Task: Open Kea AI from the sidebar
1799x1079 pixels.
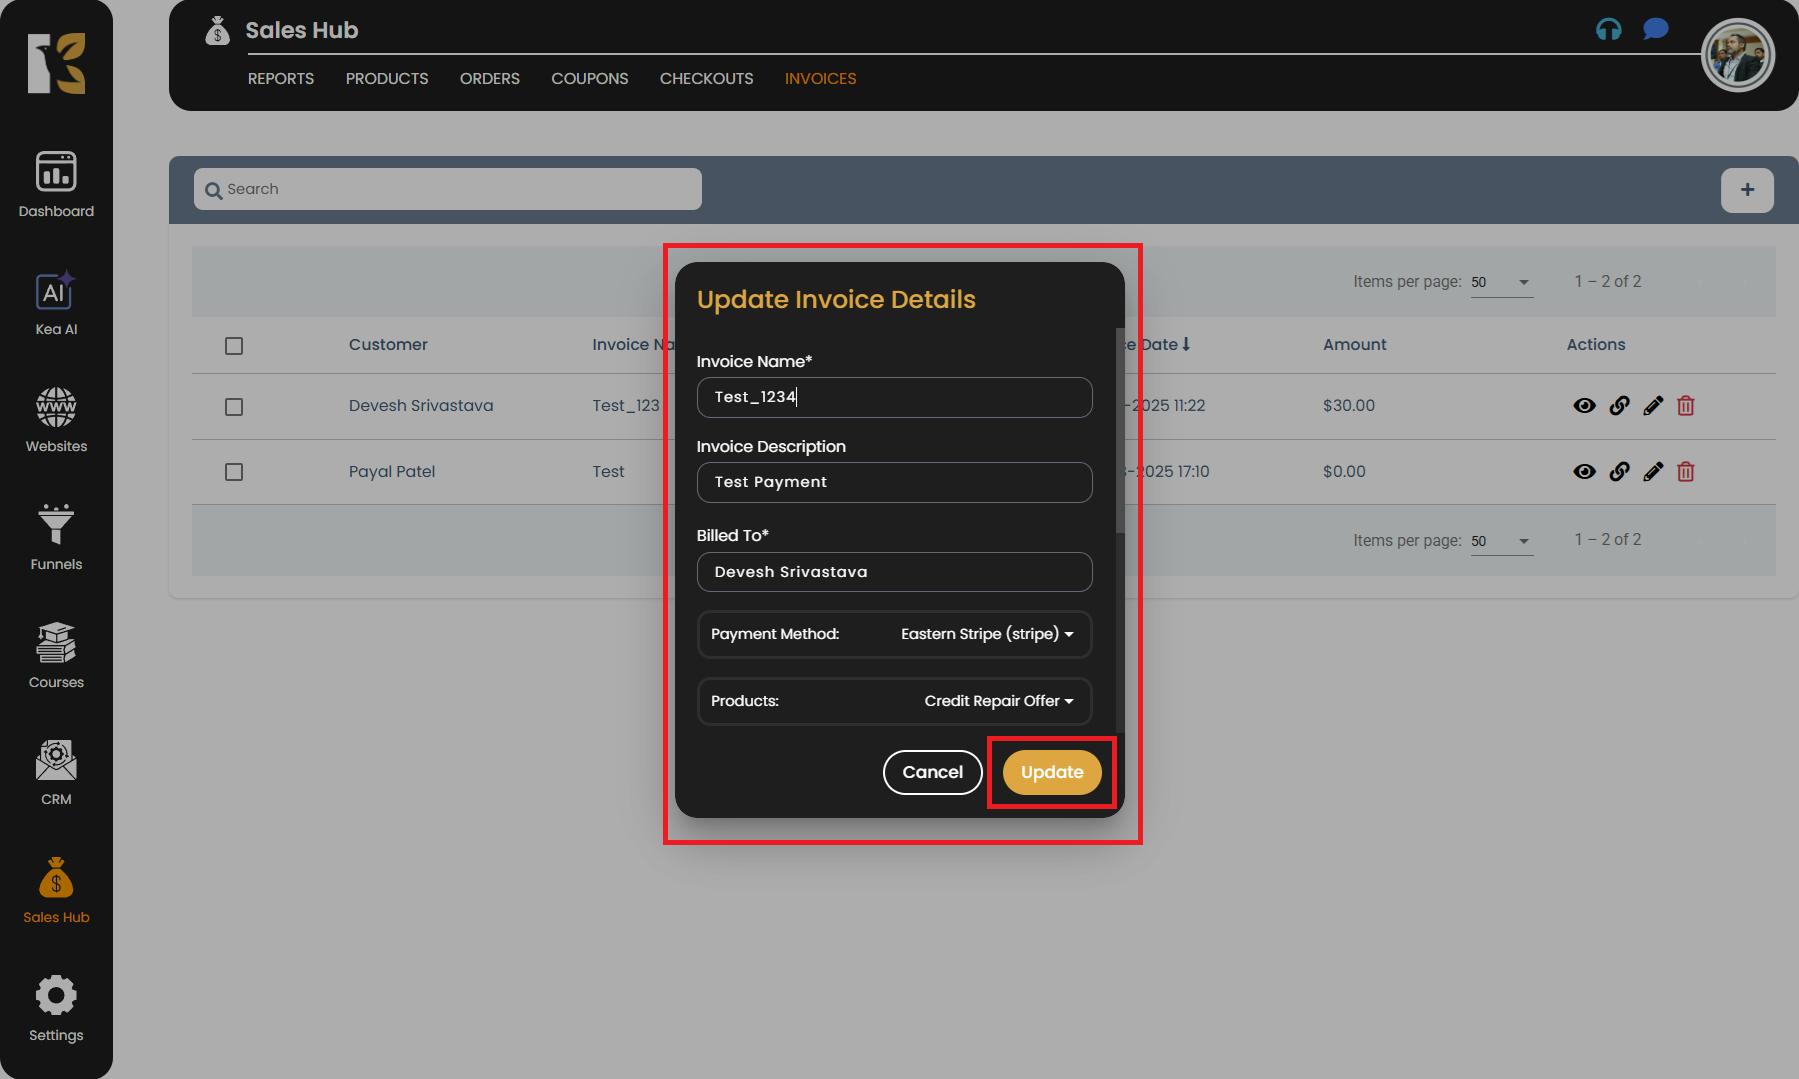Action: 56,293
